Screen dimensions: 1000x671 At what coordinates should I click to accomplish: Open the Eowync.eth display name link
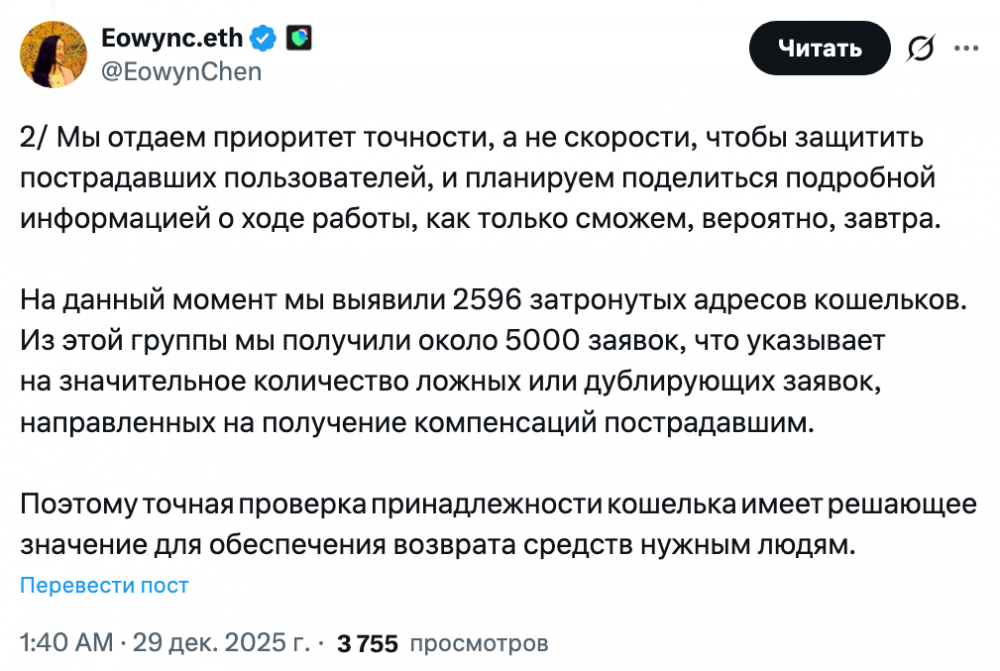tap(172, 39)
